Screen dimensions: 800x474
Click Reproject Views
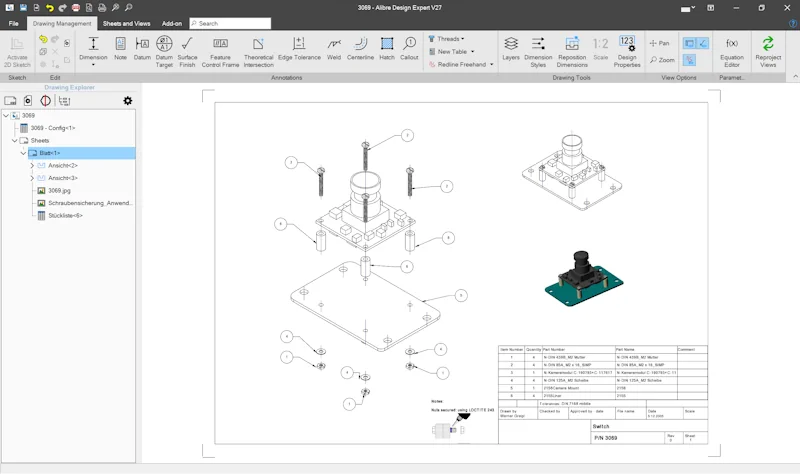point(768,52)
